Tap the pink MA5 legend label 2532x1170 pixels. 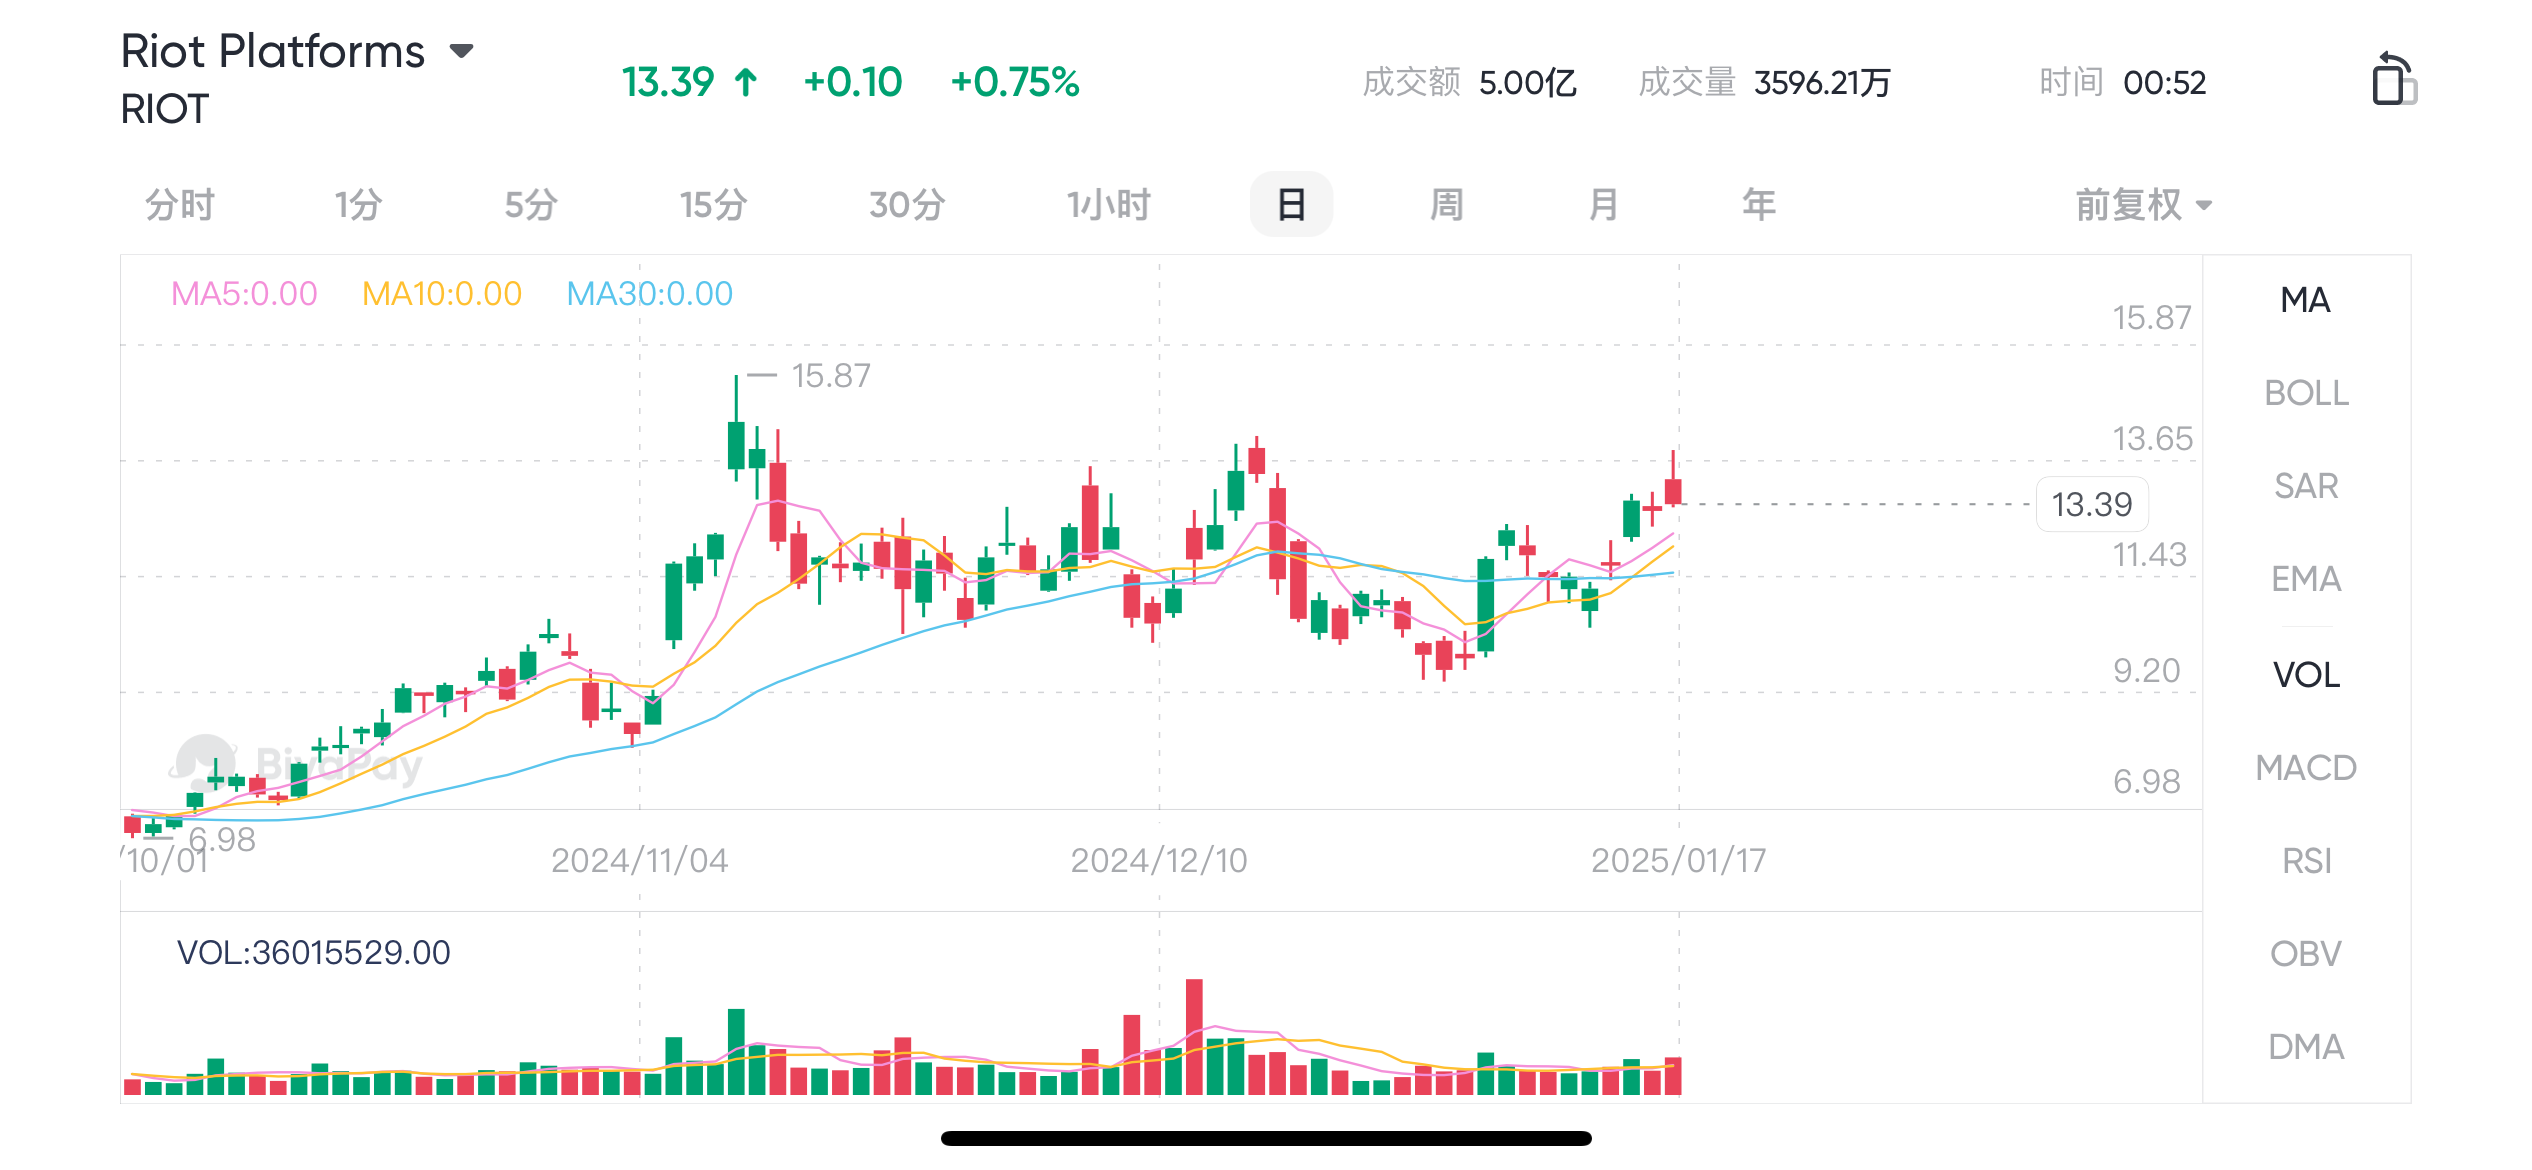(x=244, y=294)
